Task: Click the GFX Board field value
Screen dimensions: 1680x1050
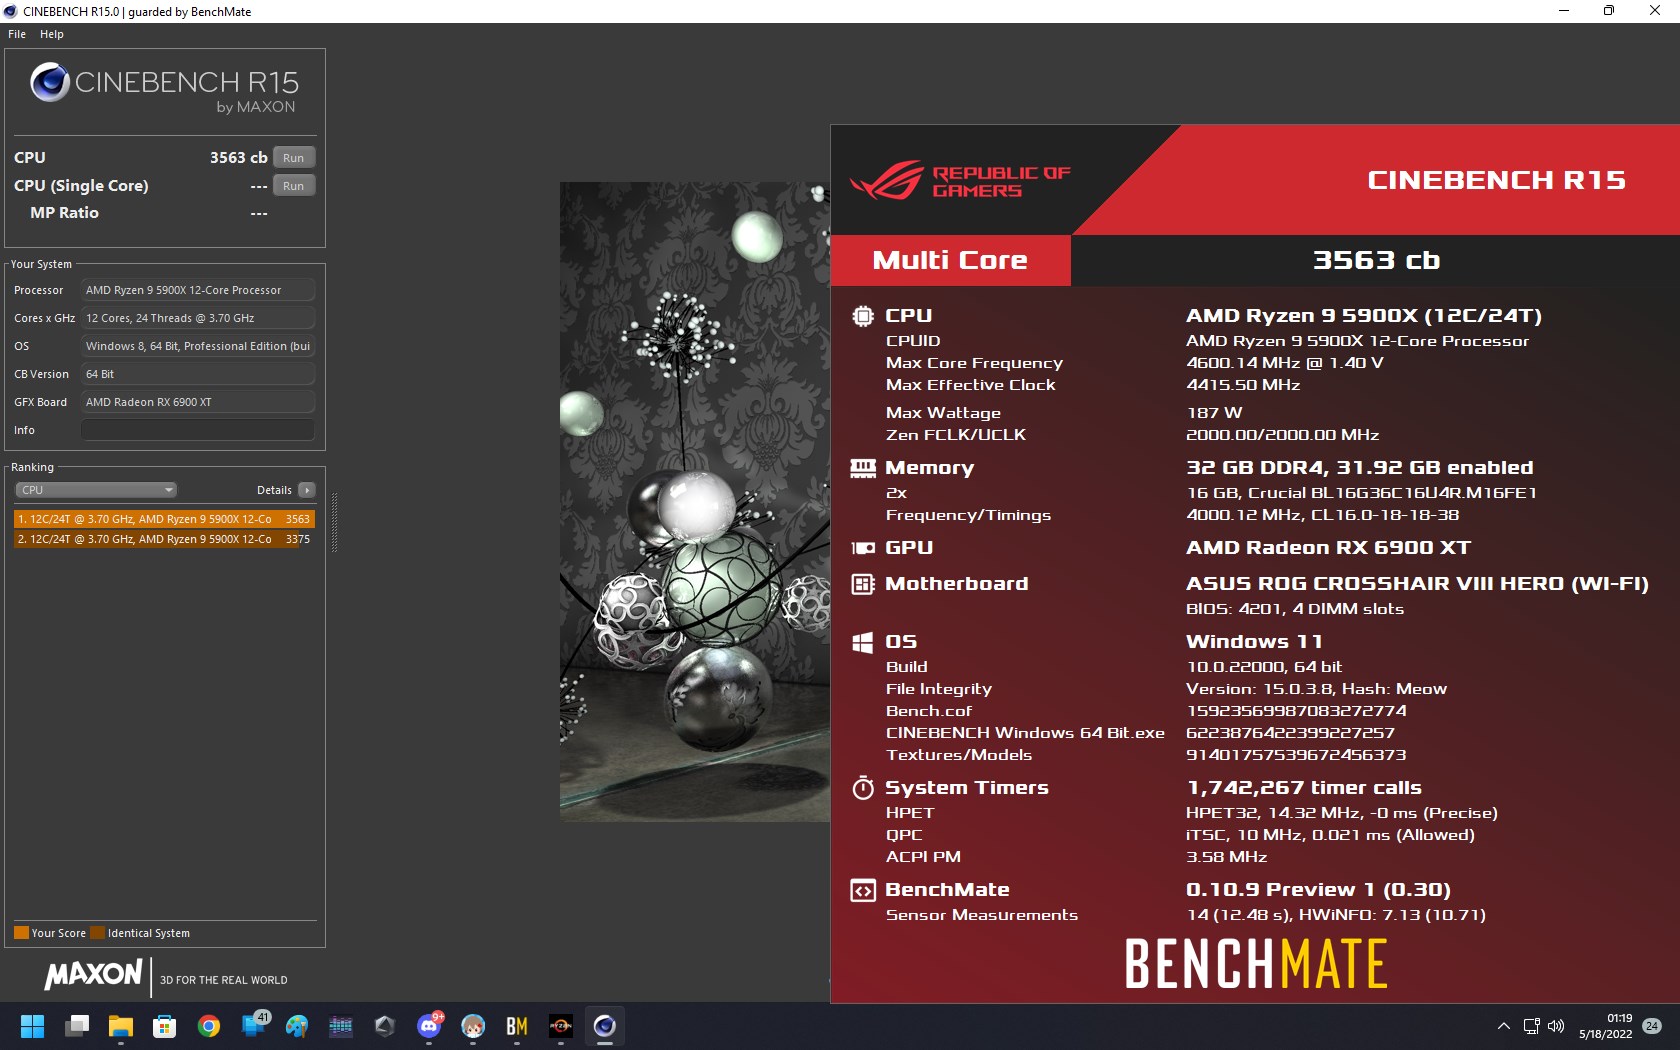Action: coord(198,402)
